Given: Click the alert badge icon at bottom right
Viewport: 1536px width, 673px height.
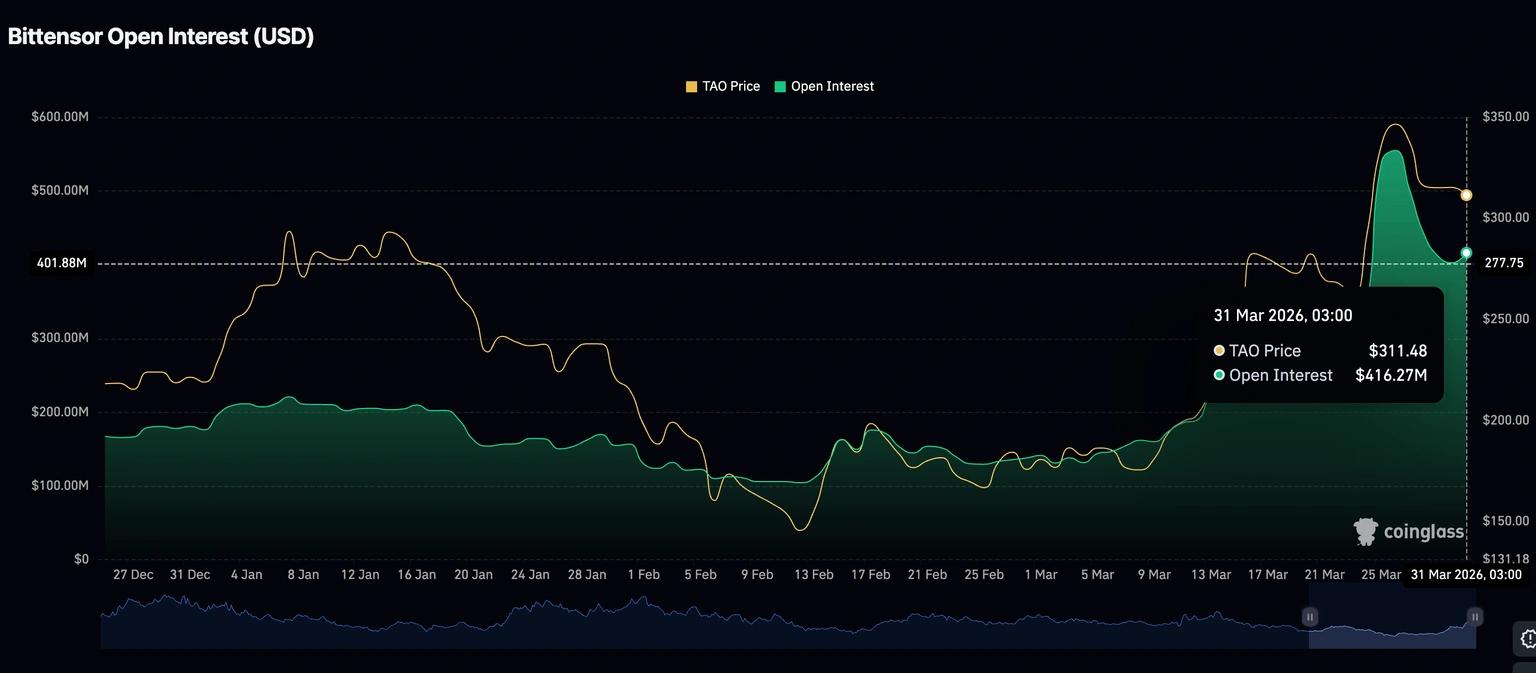Looking at the screenshot, I should tap(1526, 639).
